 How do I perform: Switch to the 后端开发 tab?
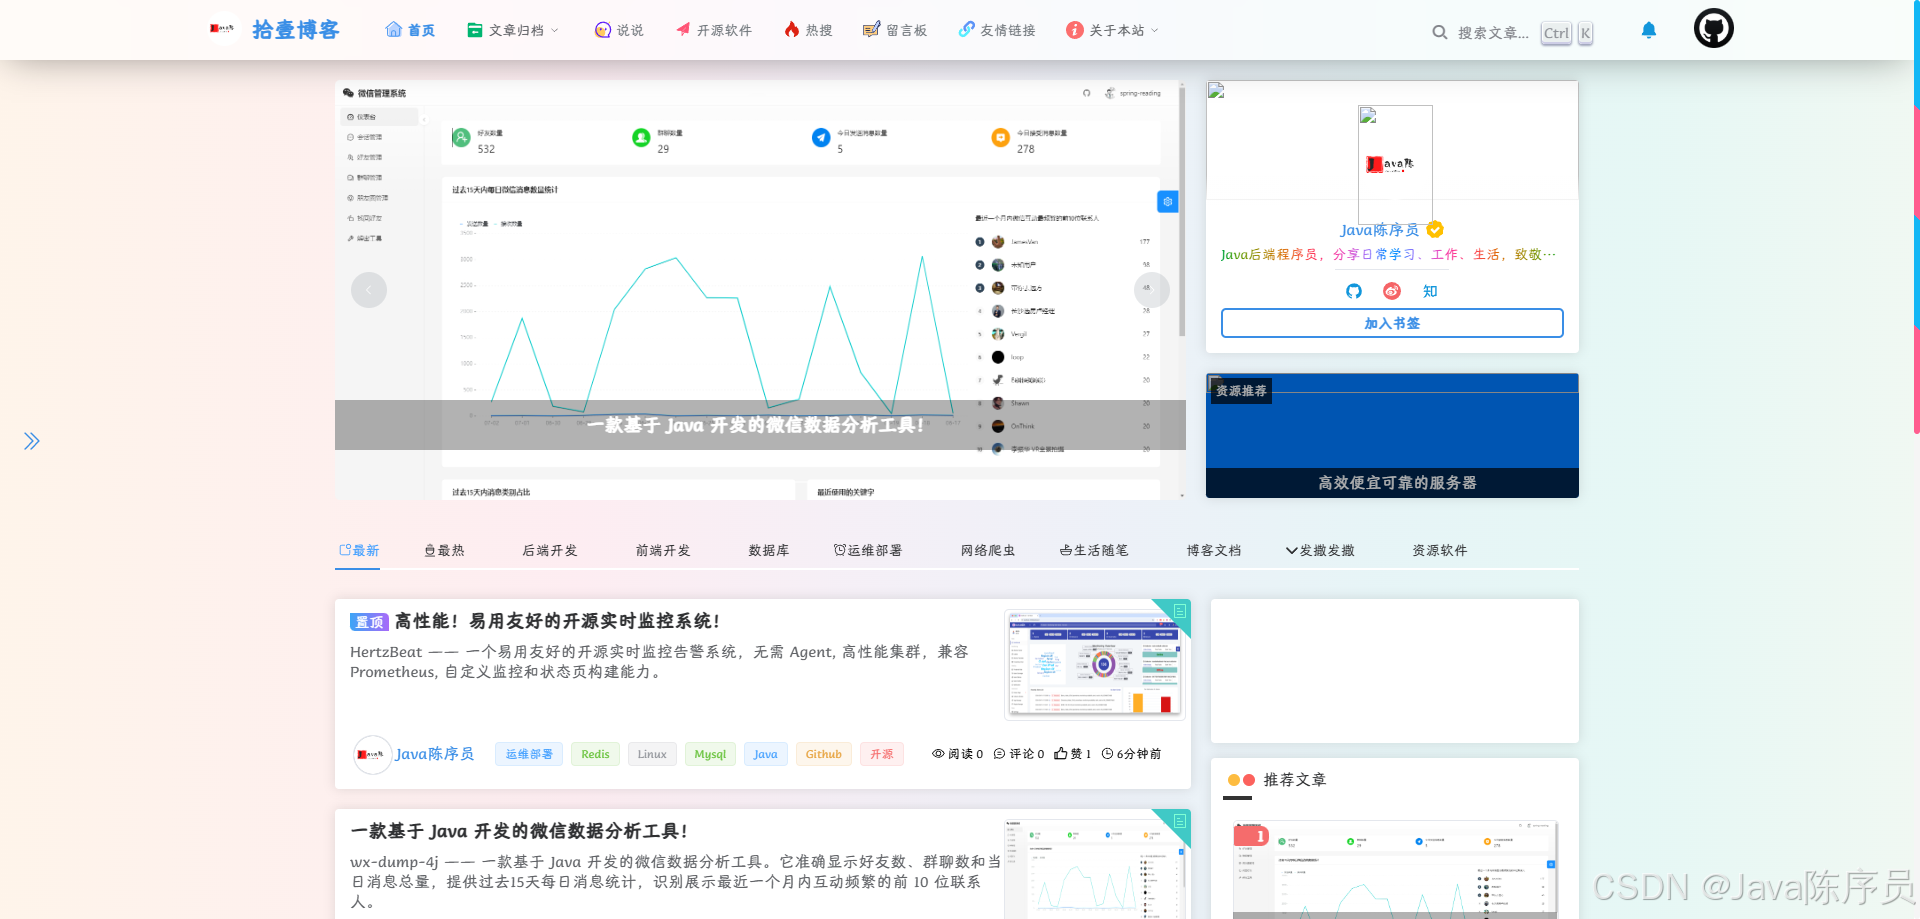tap(550, 550)
